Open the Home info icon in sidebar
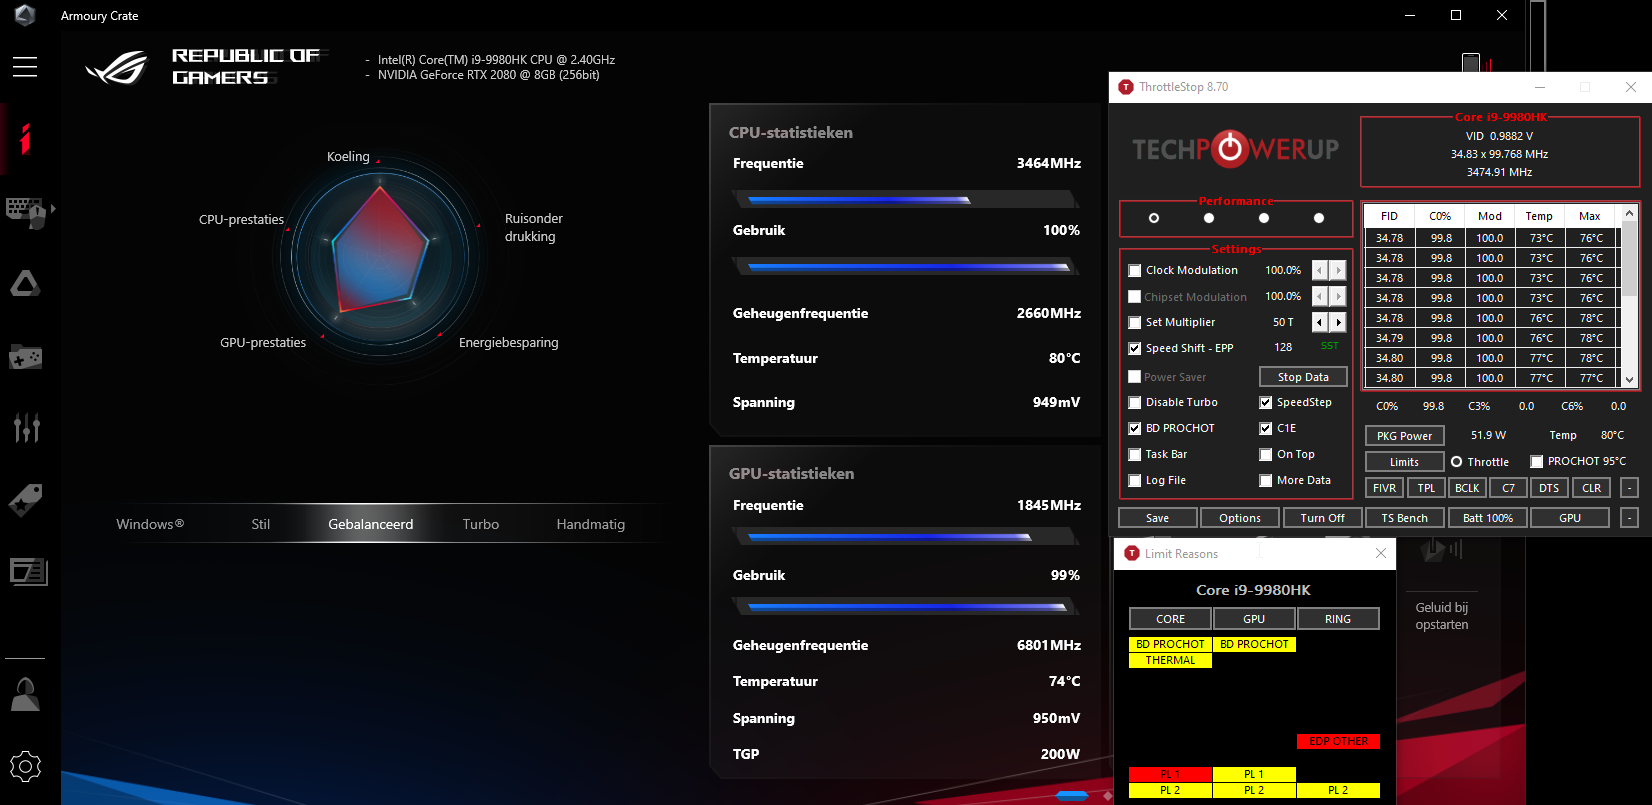 [25, 139]
